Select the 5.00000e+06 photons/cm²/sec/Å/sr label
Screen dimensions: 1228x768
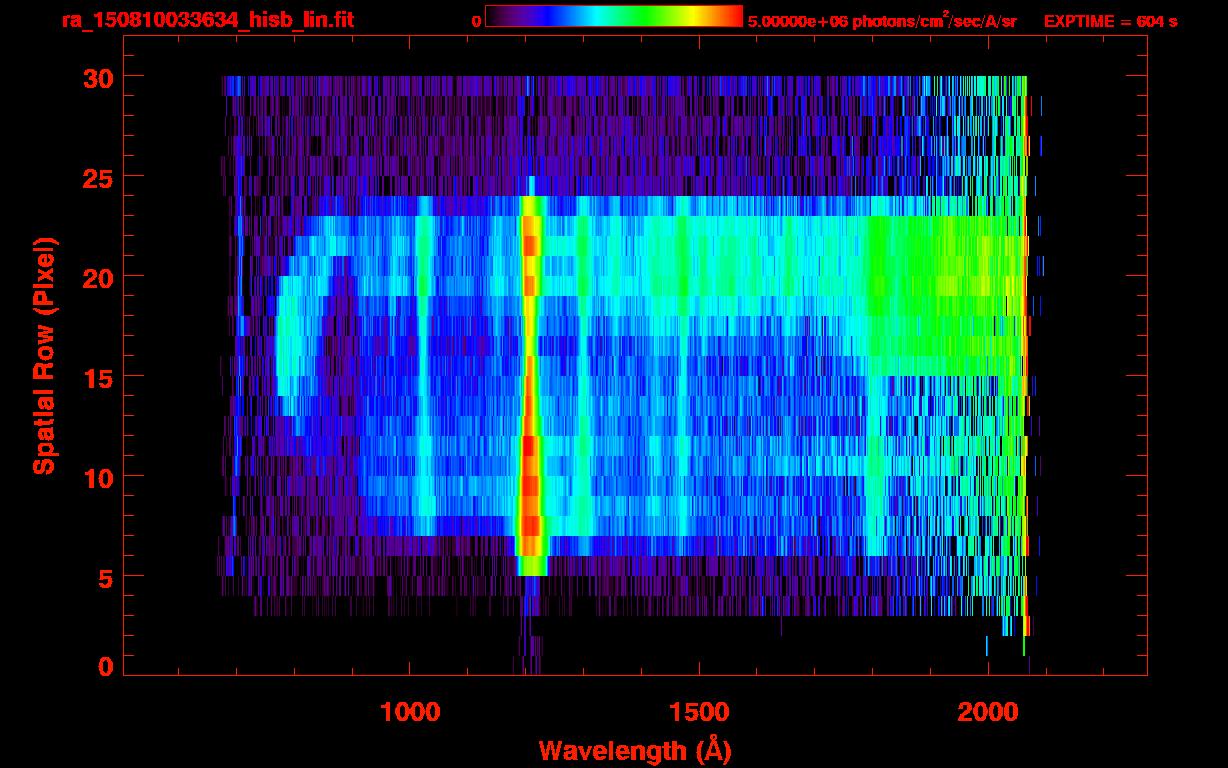point(882,20)
